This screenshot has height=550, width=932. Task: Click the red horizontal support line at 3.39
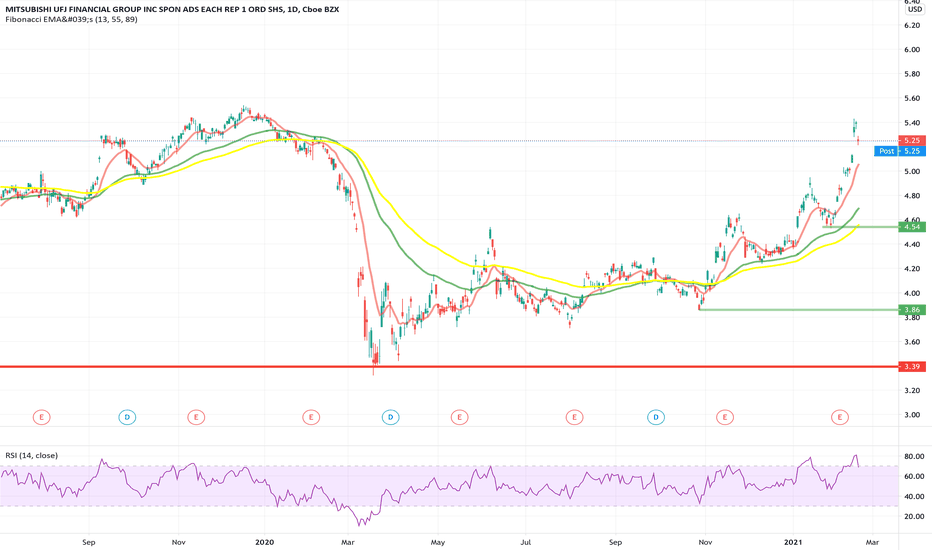pos(449,366)
